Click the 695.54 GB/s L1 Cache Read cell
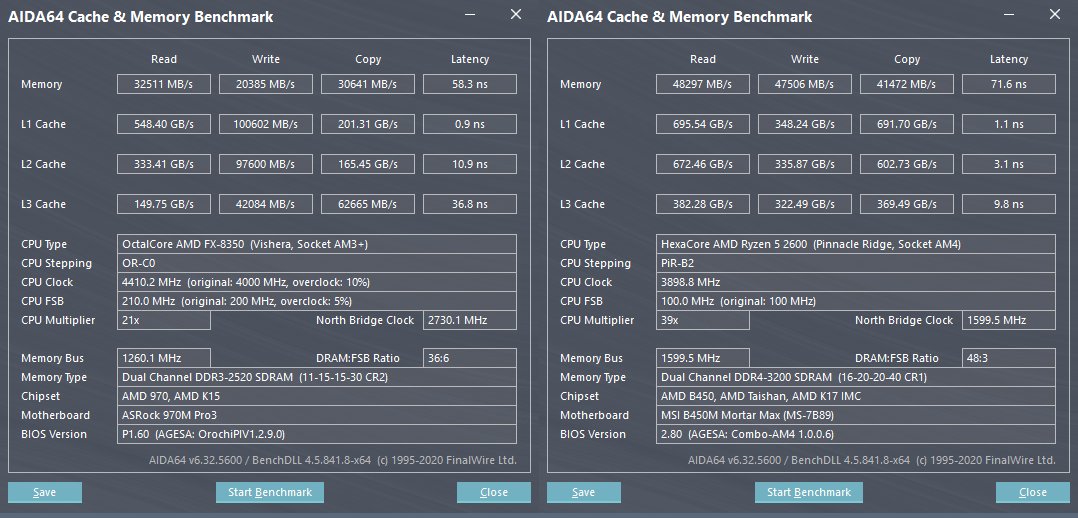Image resolution: width=1078 pixels, height=518 pixels. [x=703, y=124]
